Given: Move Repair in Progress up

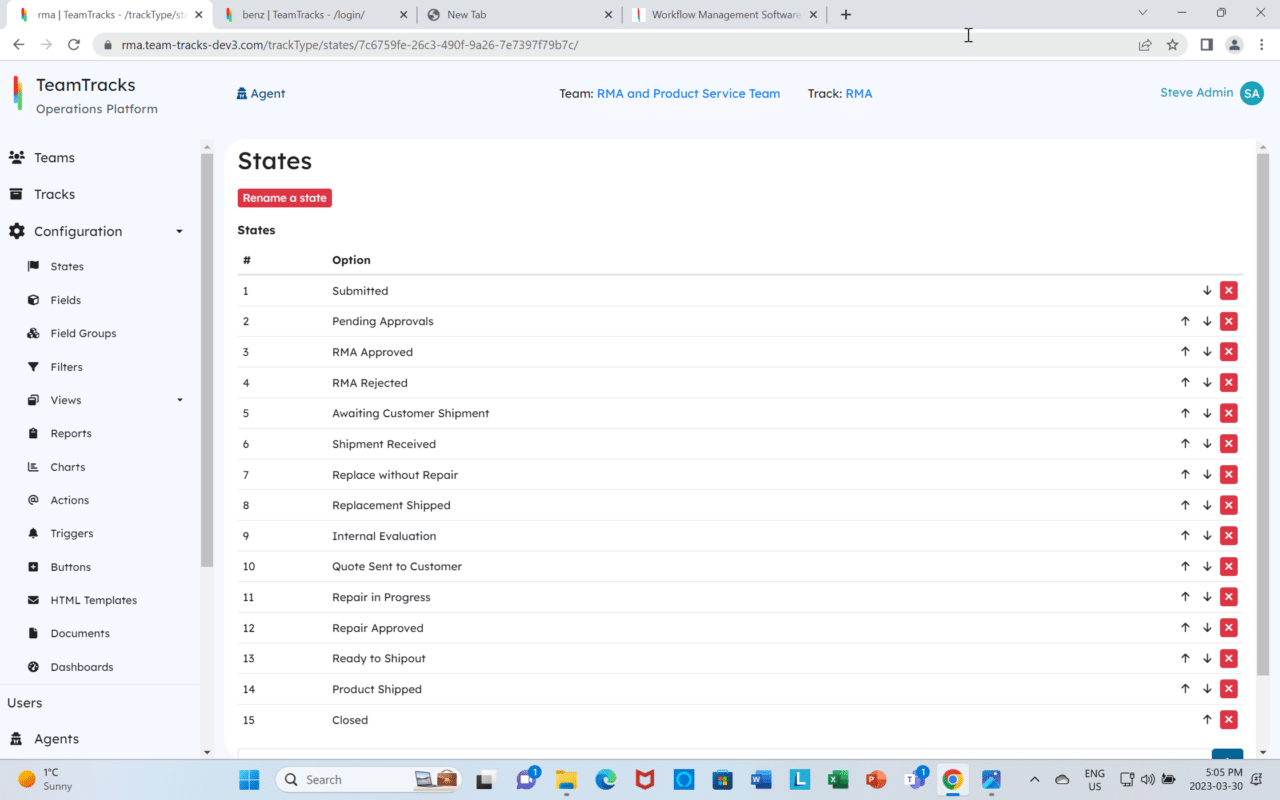Looking at the screenshot, I should point(1185,597).
